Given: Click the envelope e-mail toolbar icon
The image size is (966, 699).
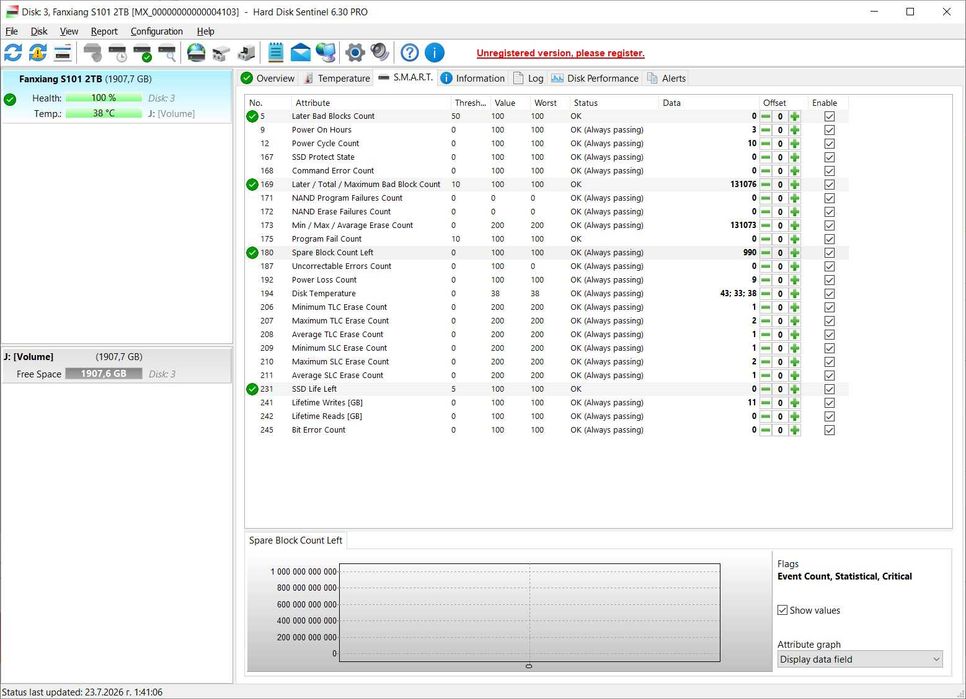Looking at the screenshot, I should click(x=301, y=53).
